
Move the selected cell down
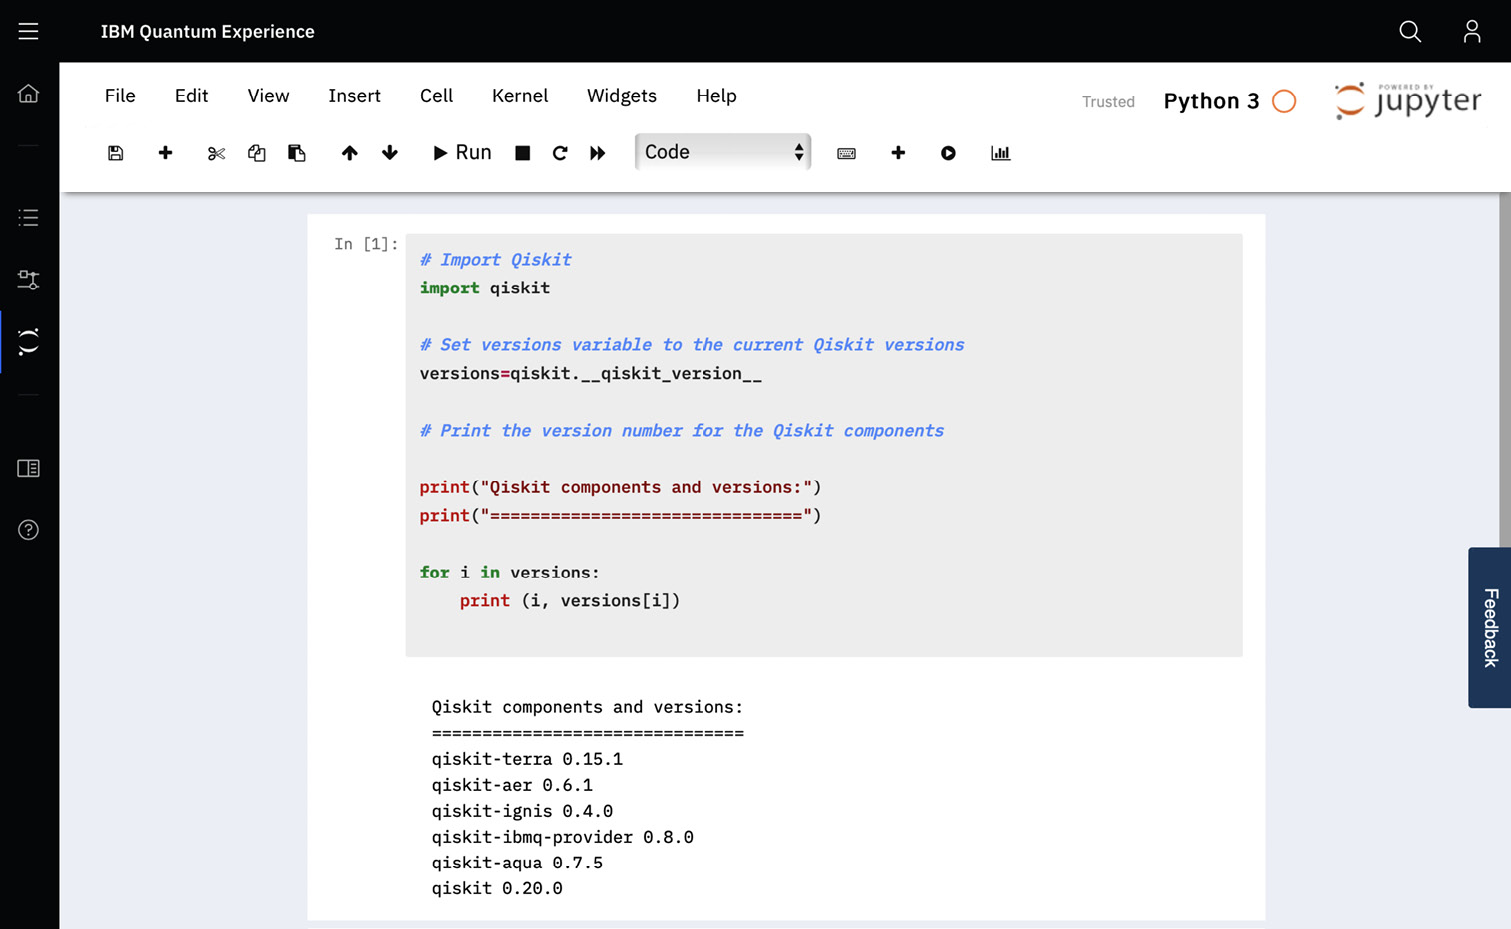click(390, 153)
